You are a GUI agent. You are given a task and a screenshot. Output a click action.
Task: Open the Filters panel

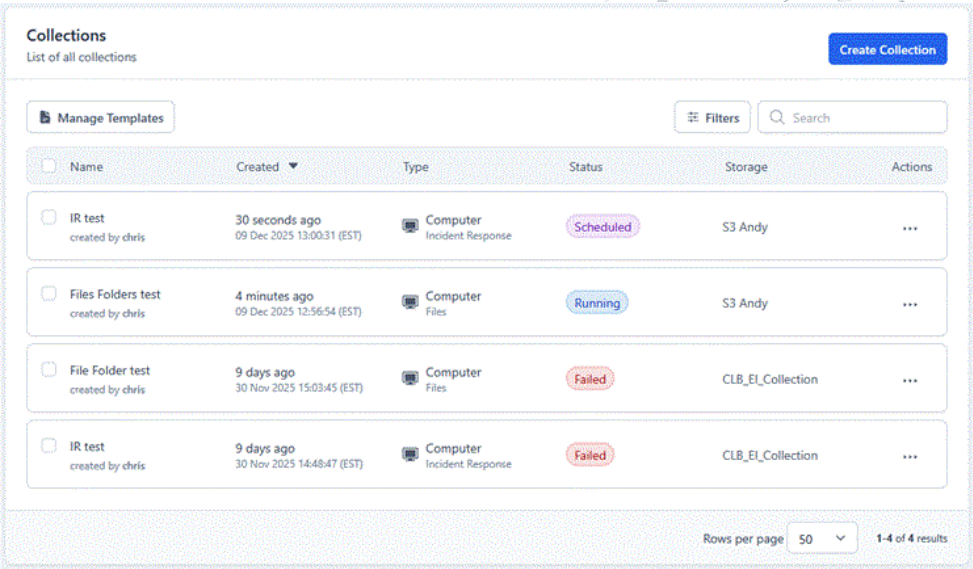click(712, 118)
